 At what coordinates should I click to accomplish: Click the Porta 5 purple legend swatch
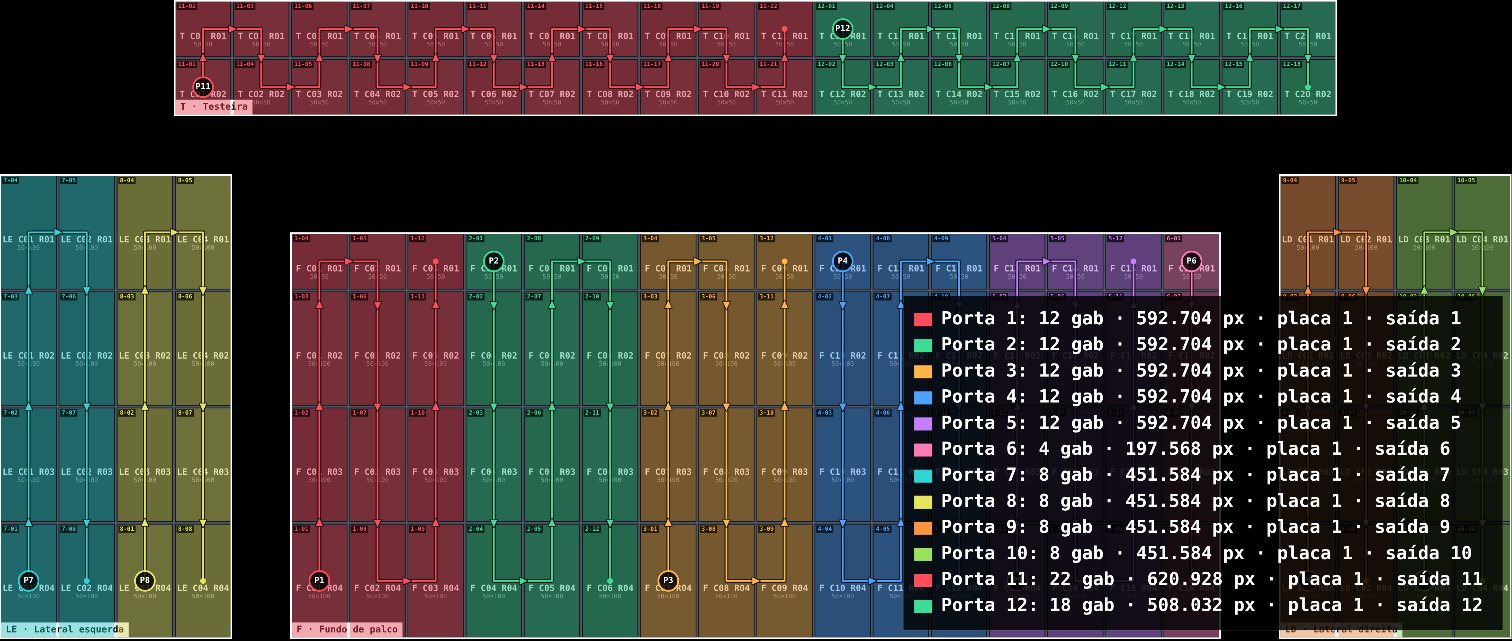click(923, 423)
